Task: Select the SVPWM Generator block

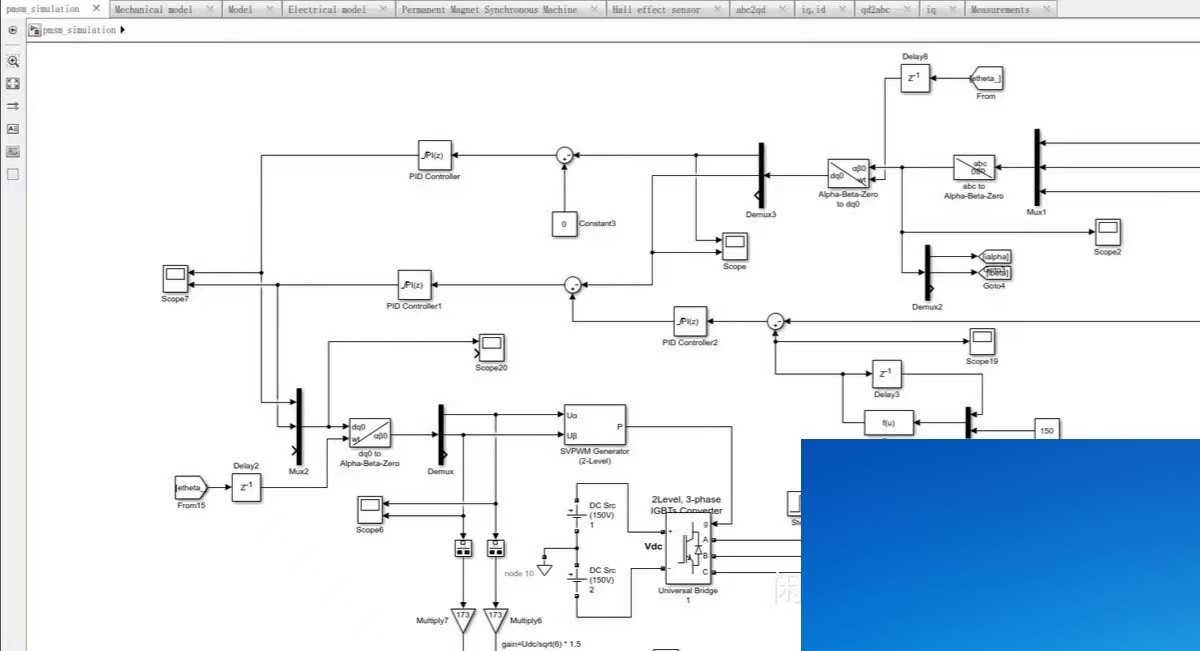Action: [594, 426]
